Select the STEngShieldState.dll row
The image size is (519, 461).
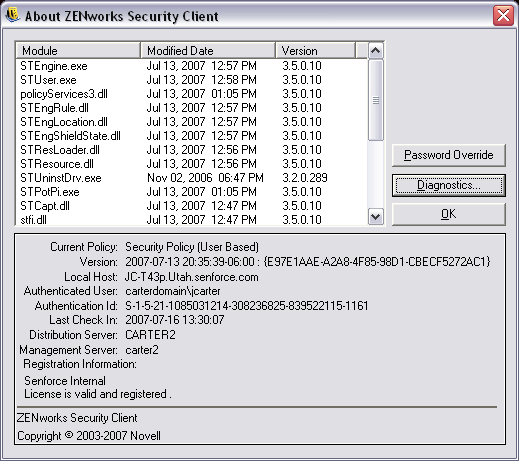[192, 136]
